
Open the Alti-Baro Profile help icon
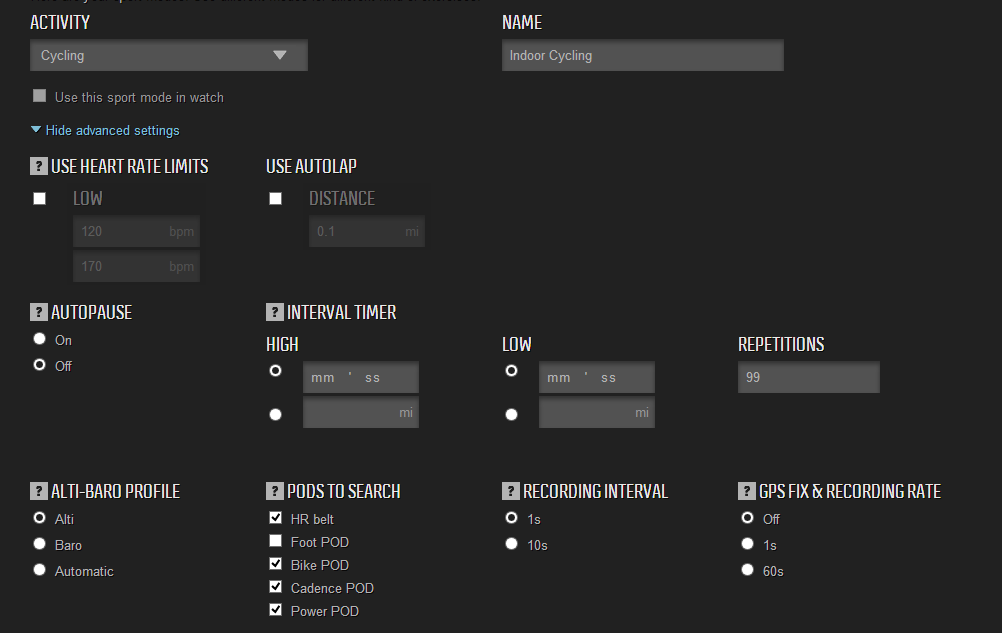(38, 491)
